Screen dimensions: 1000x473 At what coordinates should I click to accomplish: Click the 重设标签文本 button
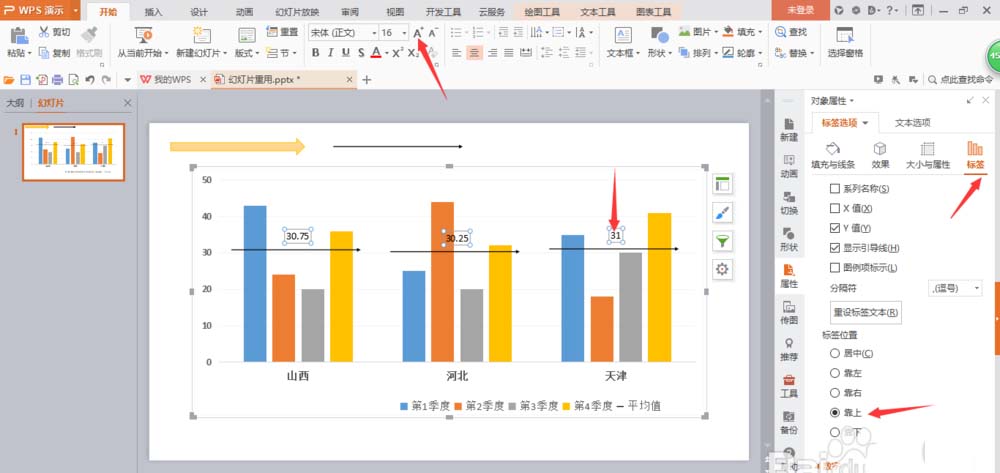point(865,312)
